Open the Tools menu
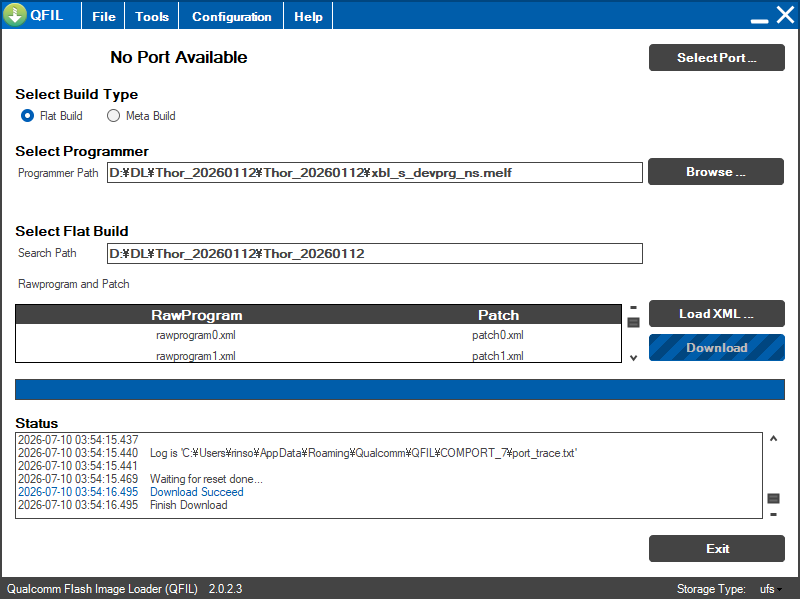Viewport: 800px width, 599px height. pos(152,16)
